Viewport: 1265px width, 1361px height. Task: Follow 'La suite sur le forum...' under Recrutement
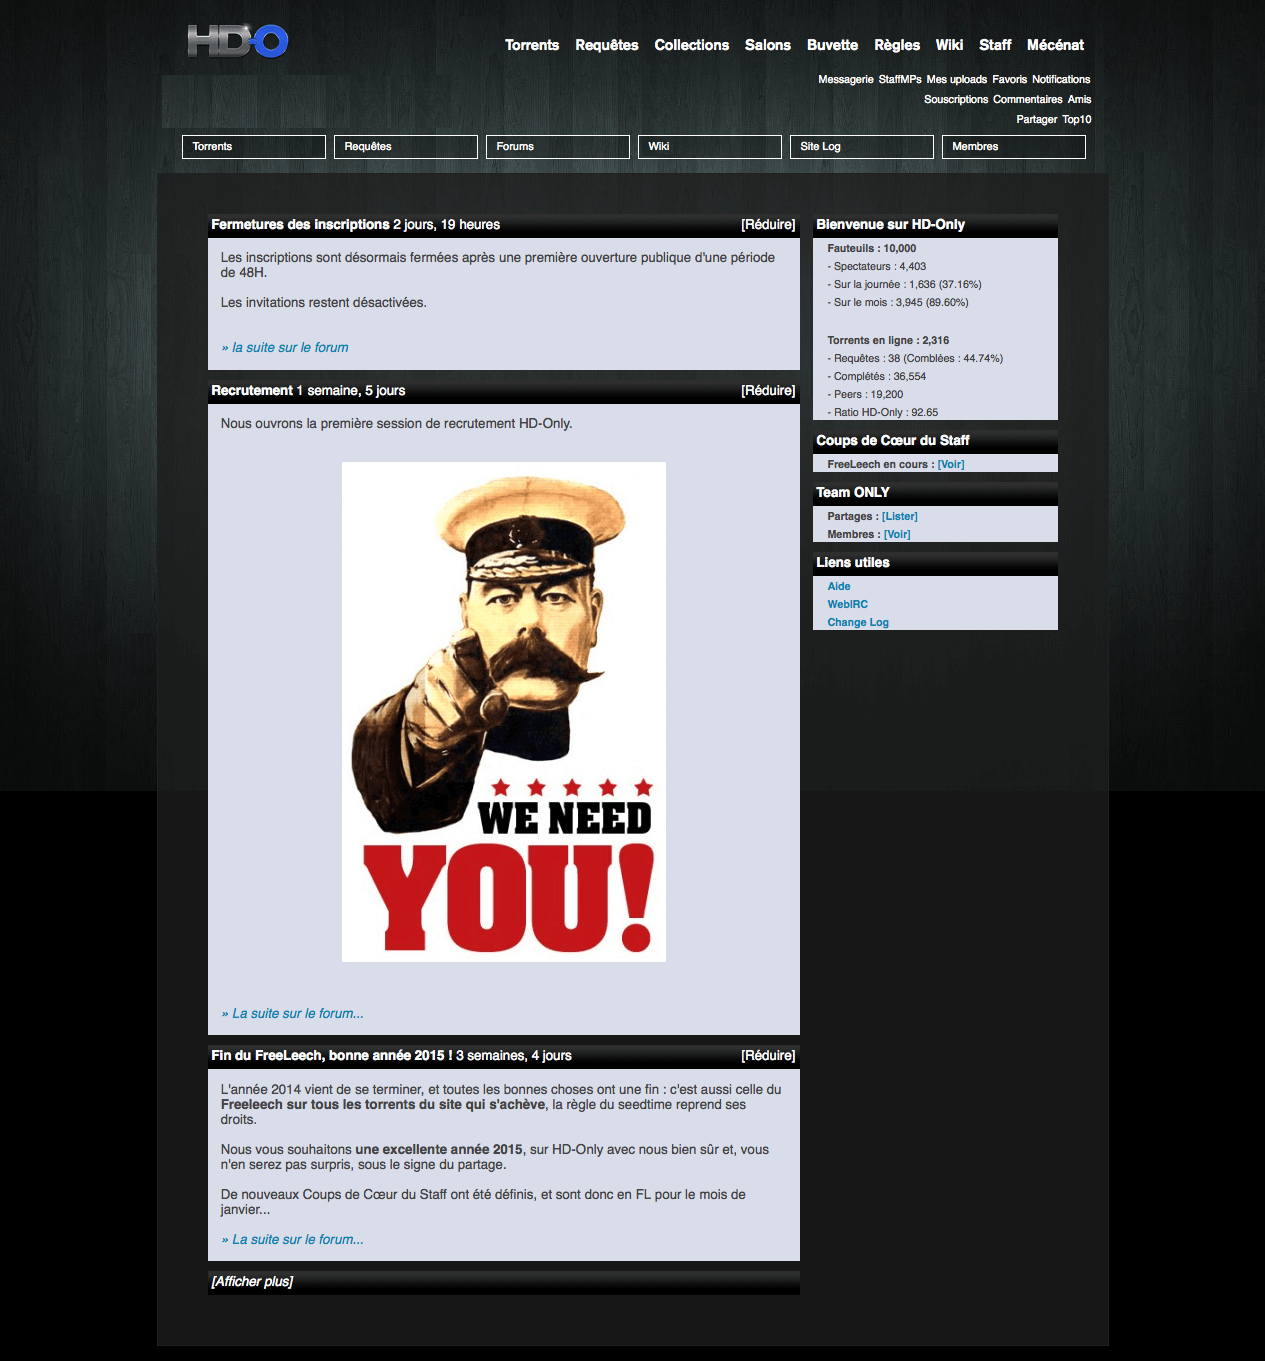[x=292, y=1014]
